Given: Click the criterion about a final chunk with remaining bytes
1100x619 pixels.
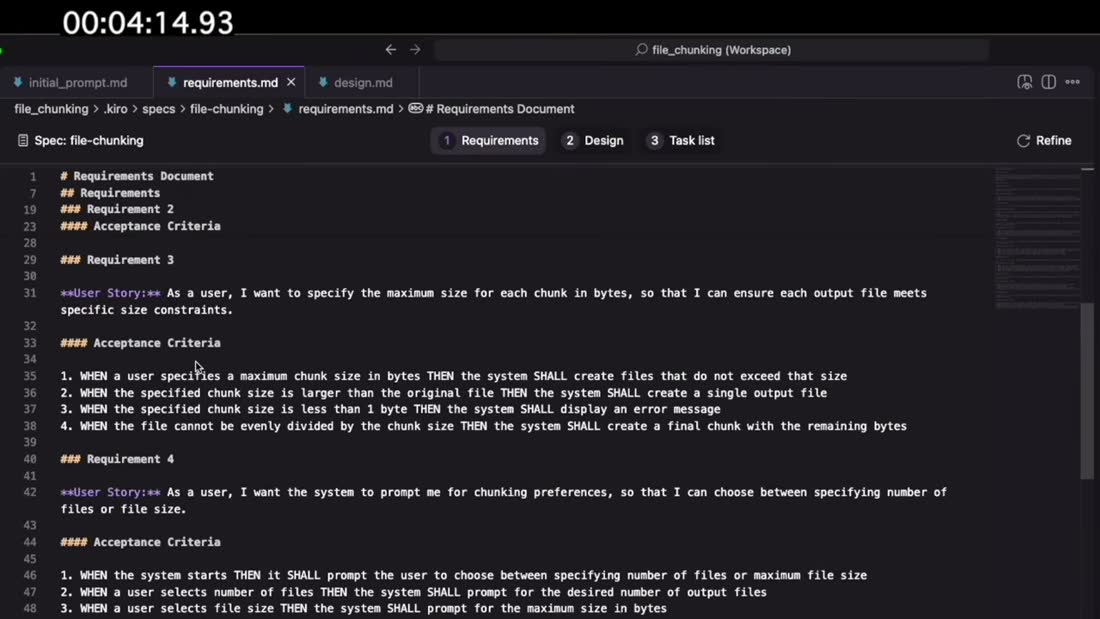Looking at the screenshot, I should (483, 426).
